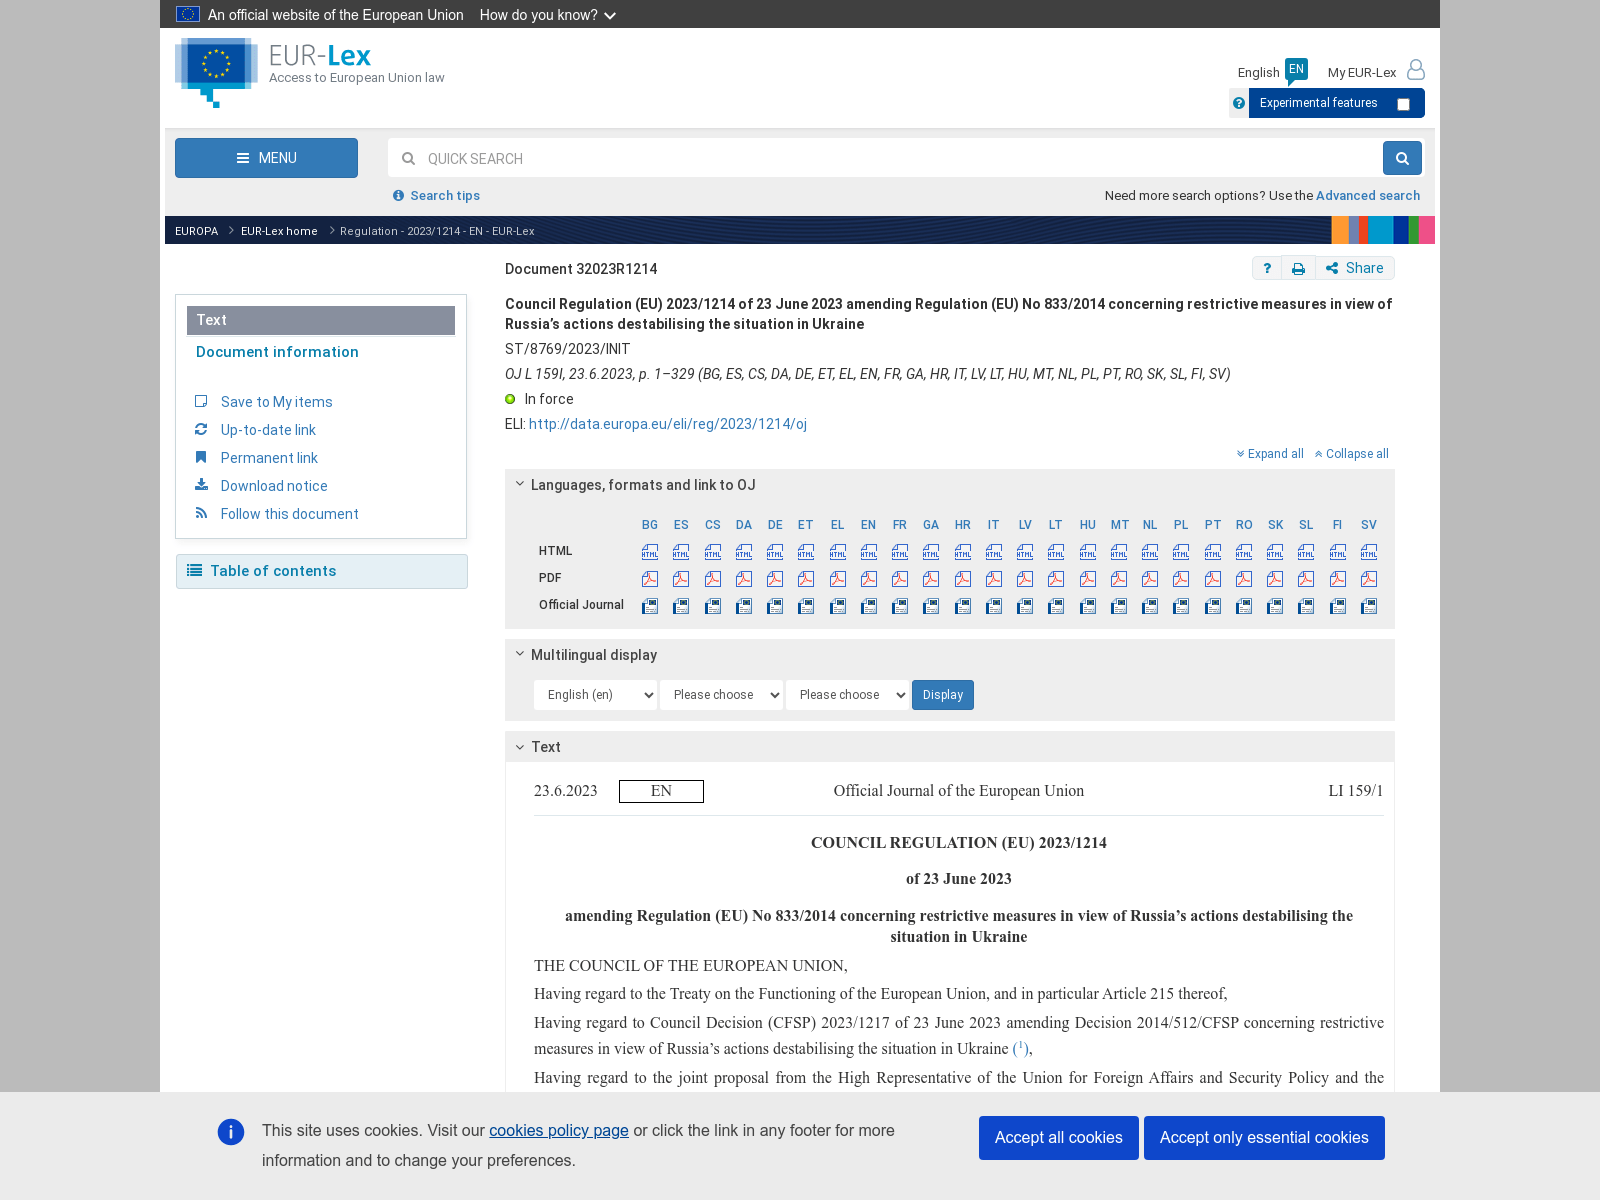Open the Table of contents panel

coord(322,571)
